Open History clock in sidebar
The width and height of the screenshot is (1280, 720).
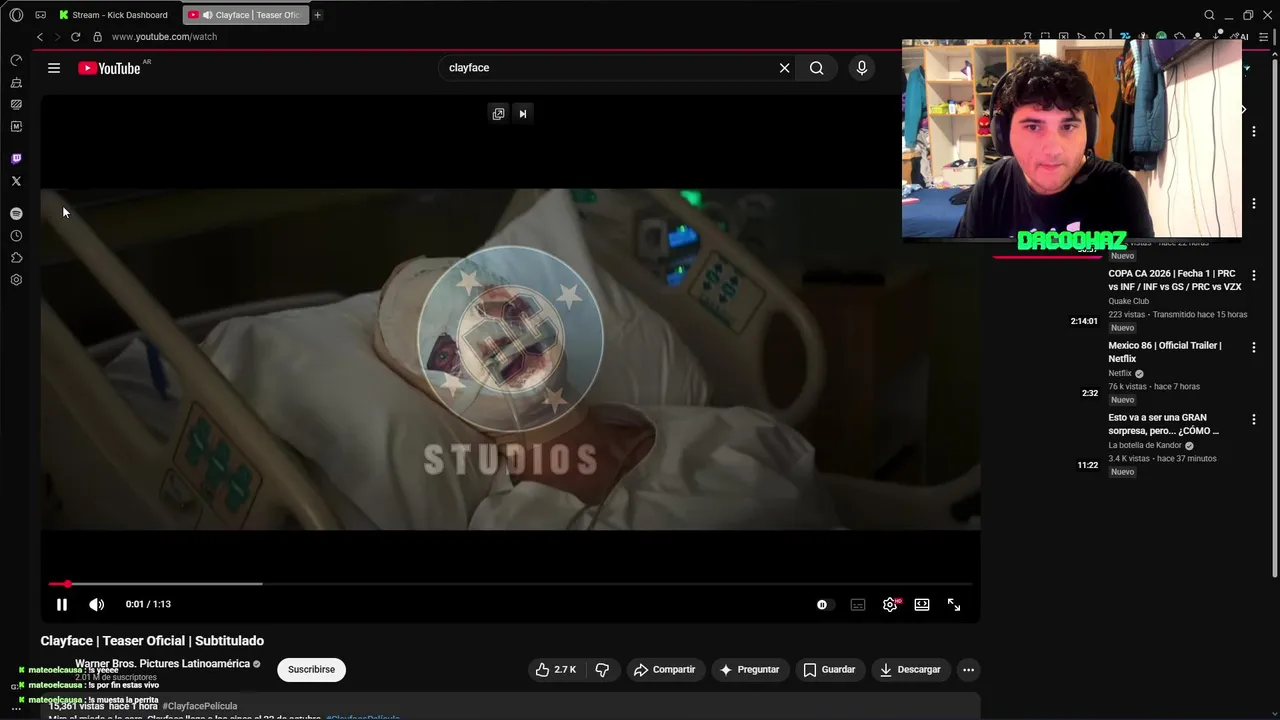16,236
